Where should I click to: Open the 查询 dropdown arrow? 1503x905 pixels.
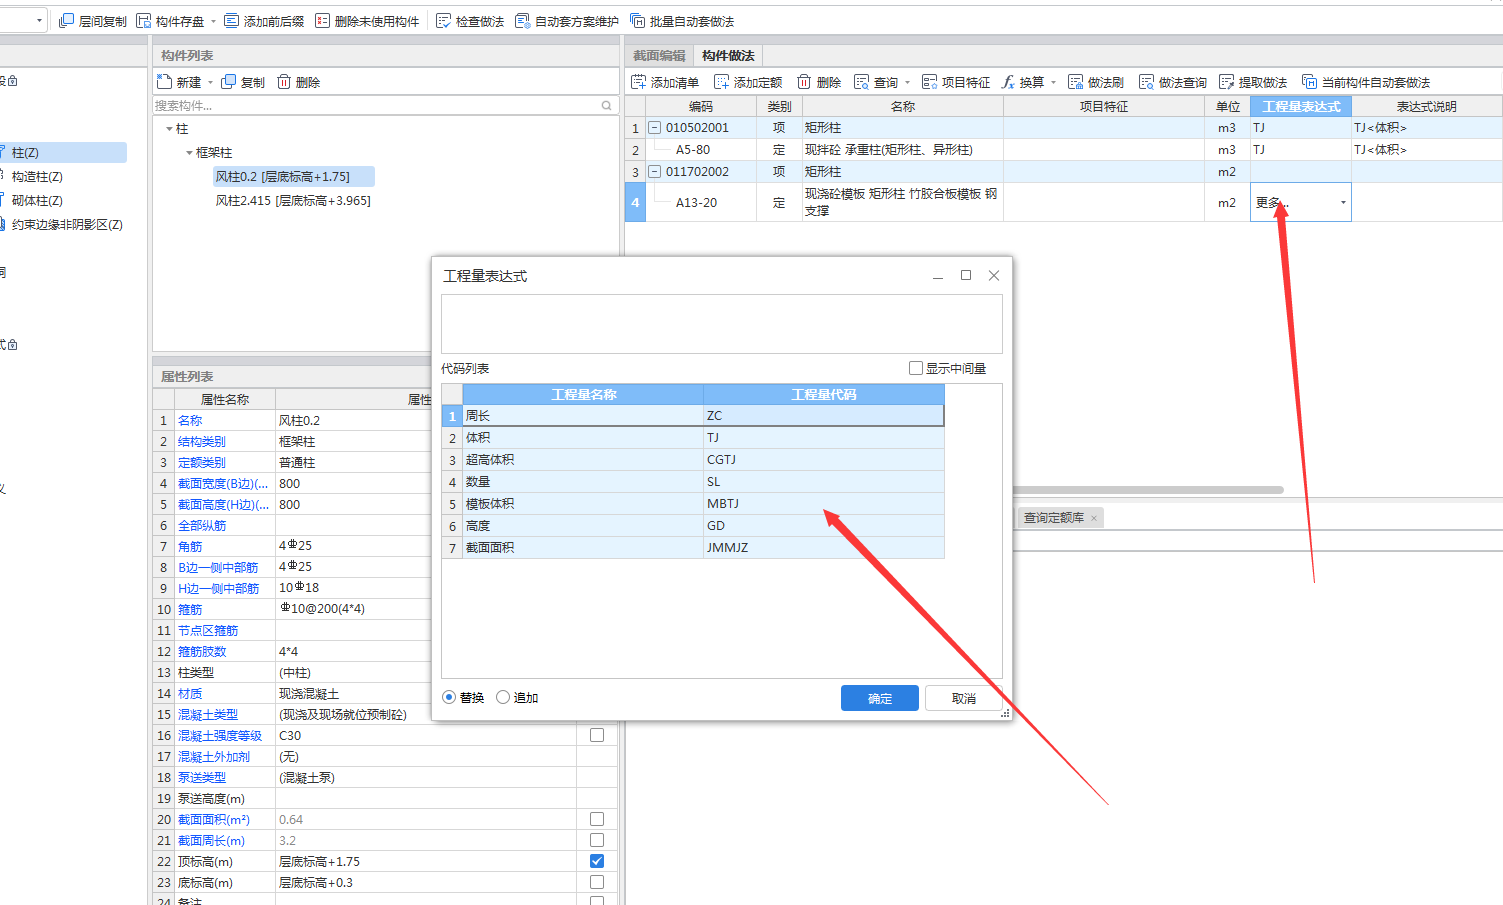point(907,82)
